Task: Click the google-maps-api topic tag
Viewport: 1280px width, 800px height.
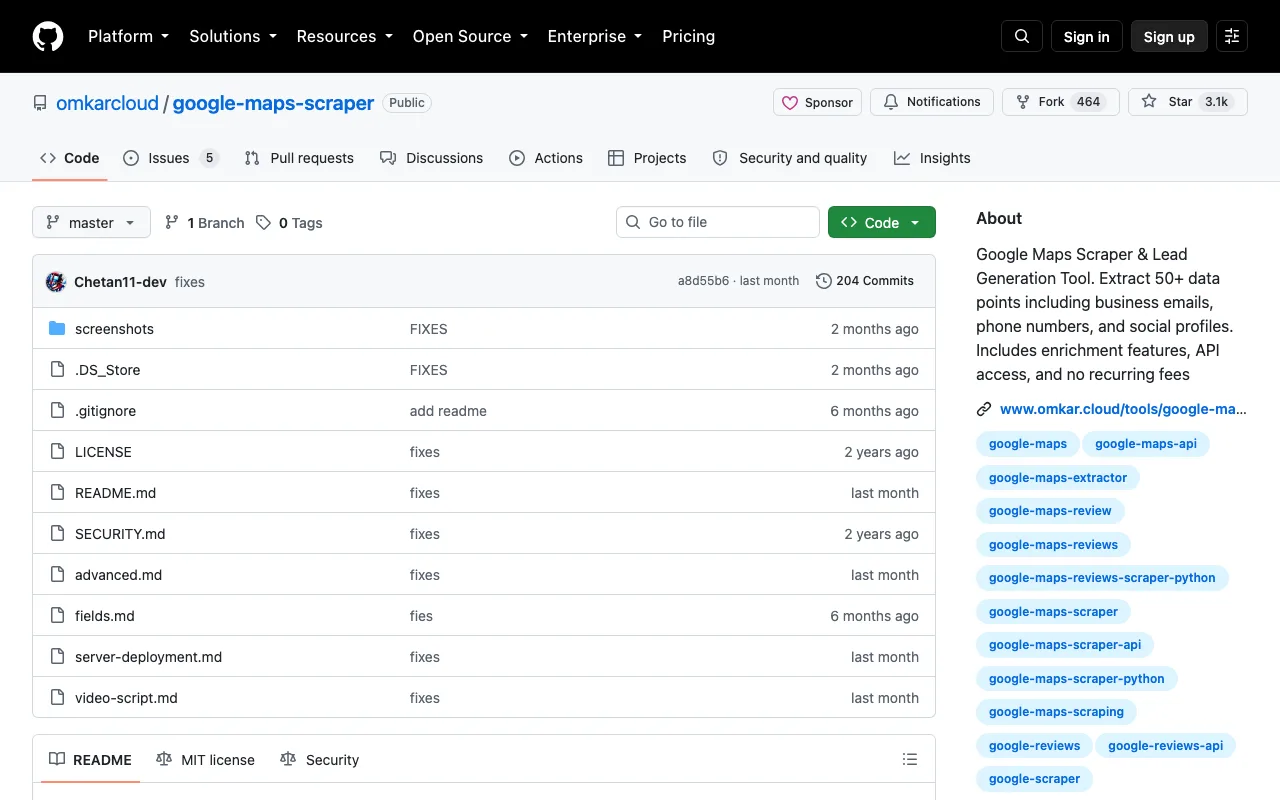Action: tap(1146, 444)
